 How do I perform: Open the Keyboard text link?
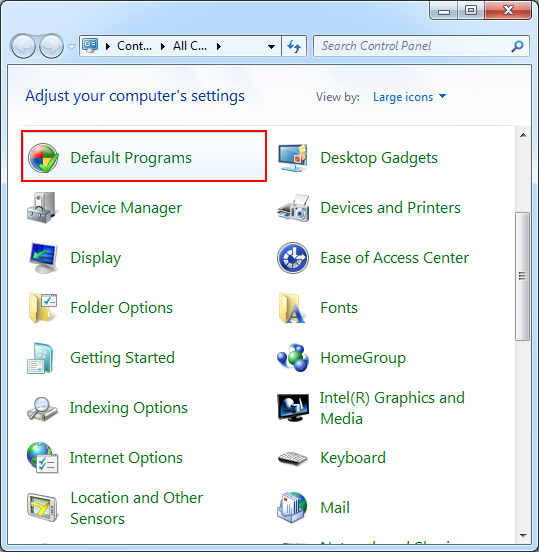(x=353, y=458)
